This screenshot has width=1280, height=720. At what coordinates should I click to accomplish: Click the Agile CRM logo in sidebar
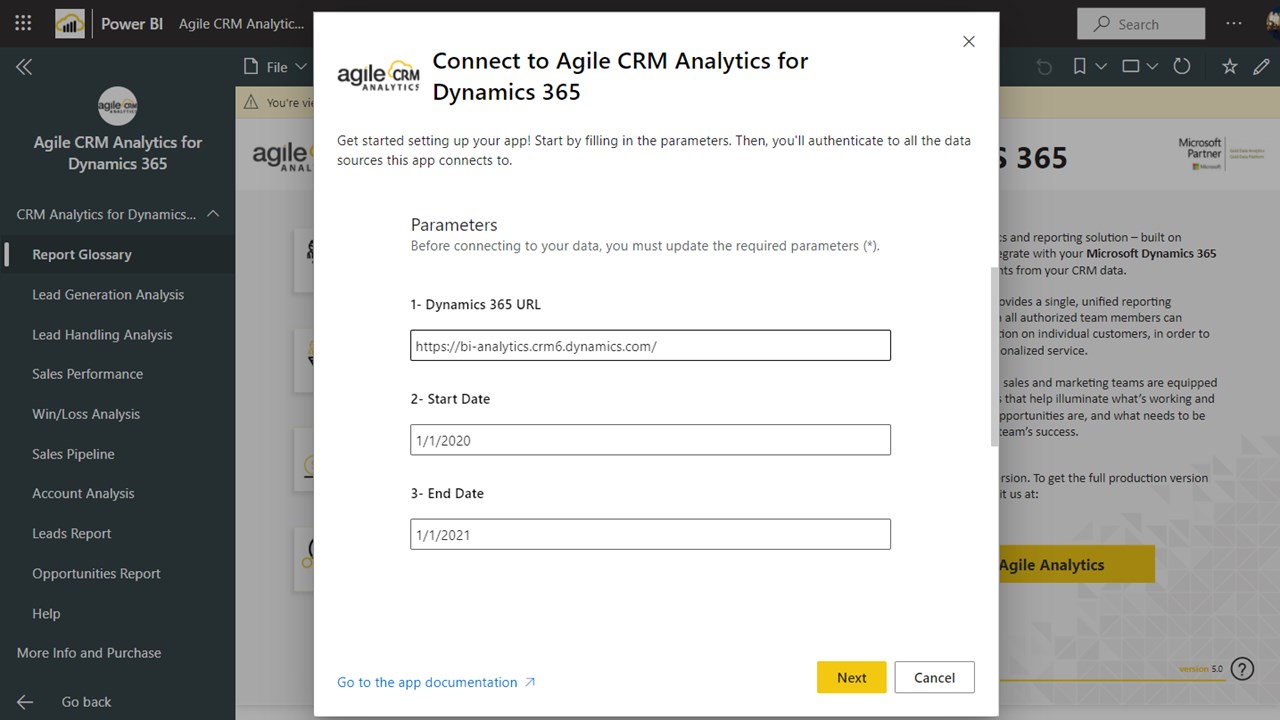click(x=118, y=106)
